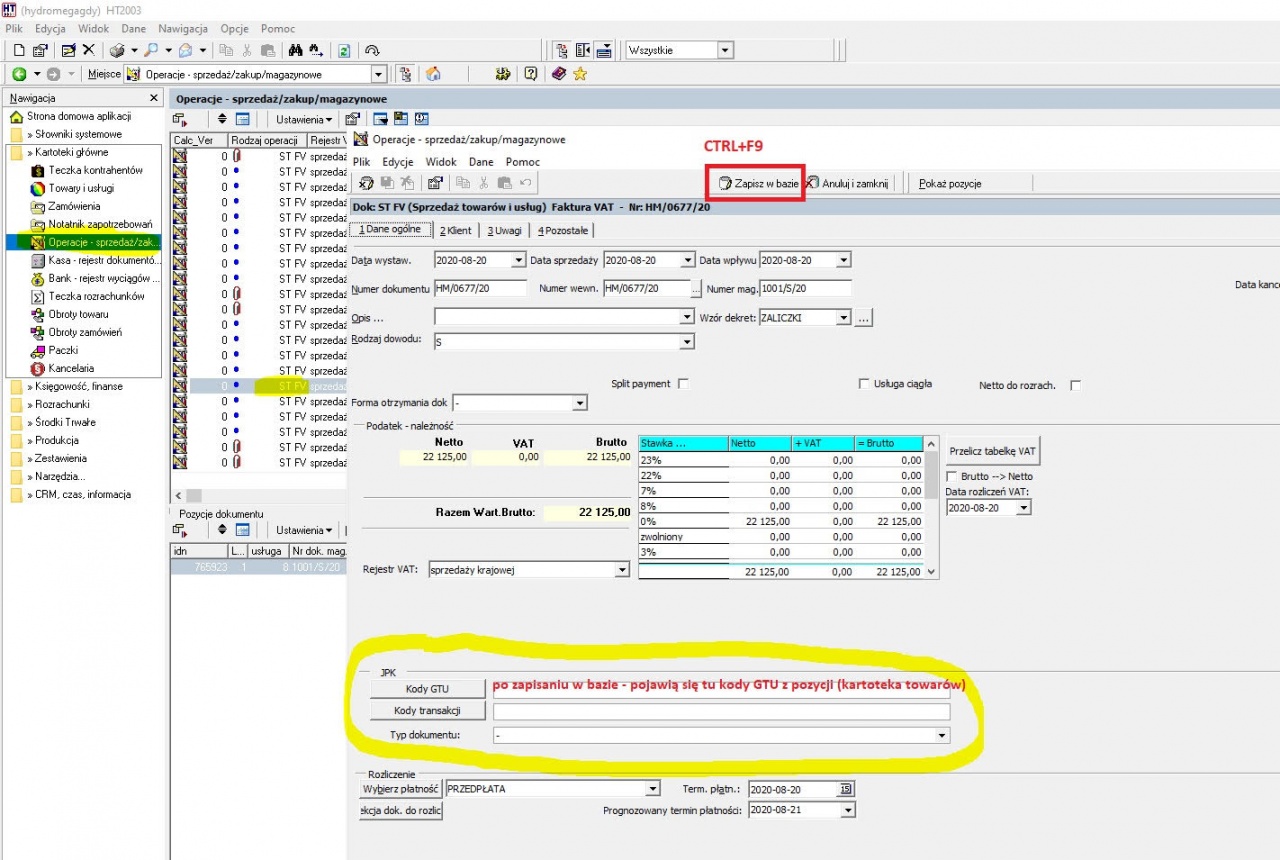Click the Numer dokumentu input field

coord(480,289)
